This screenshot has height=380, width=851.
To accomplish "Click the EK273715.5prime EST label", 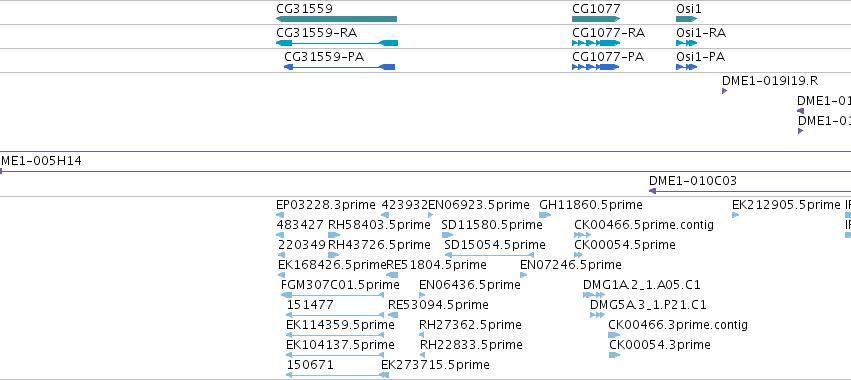I will [435, 364].
